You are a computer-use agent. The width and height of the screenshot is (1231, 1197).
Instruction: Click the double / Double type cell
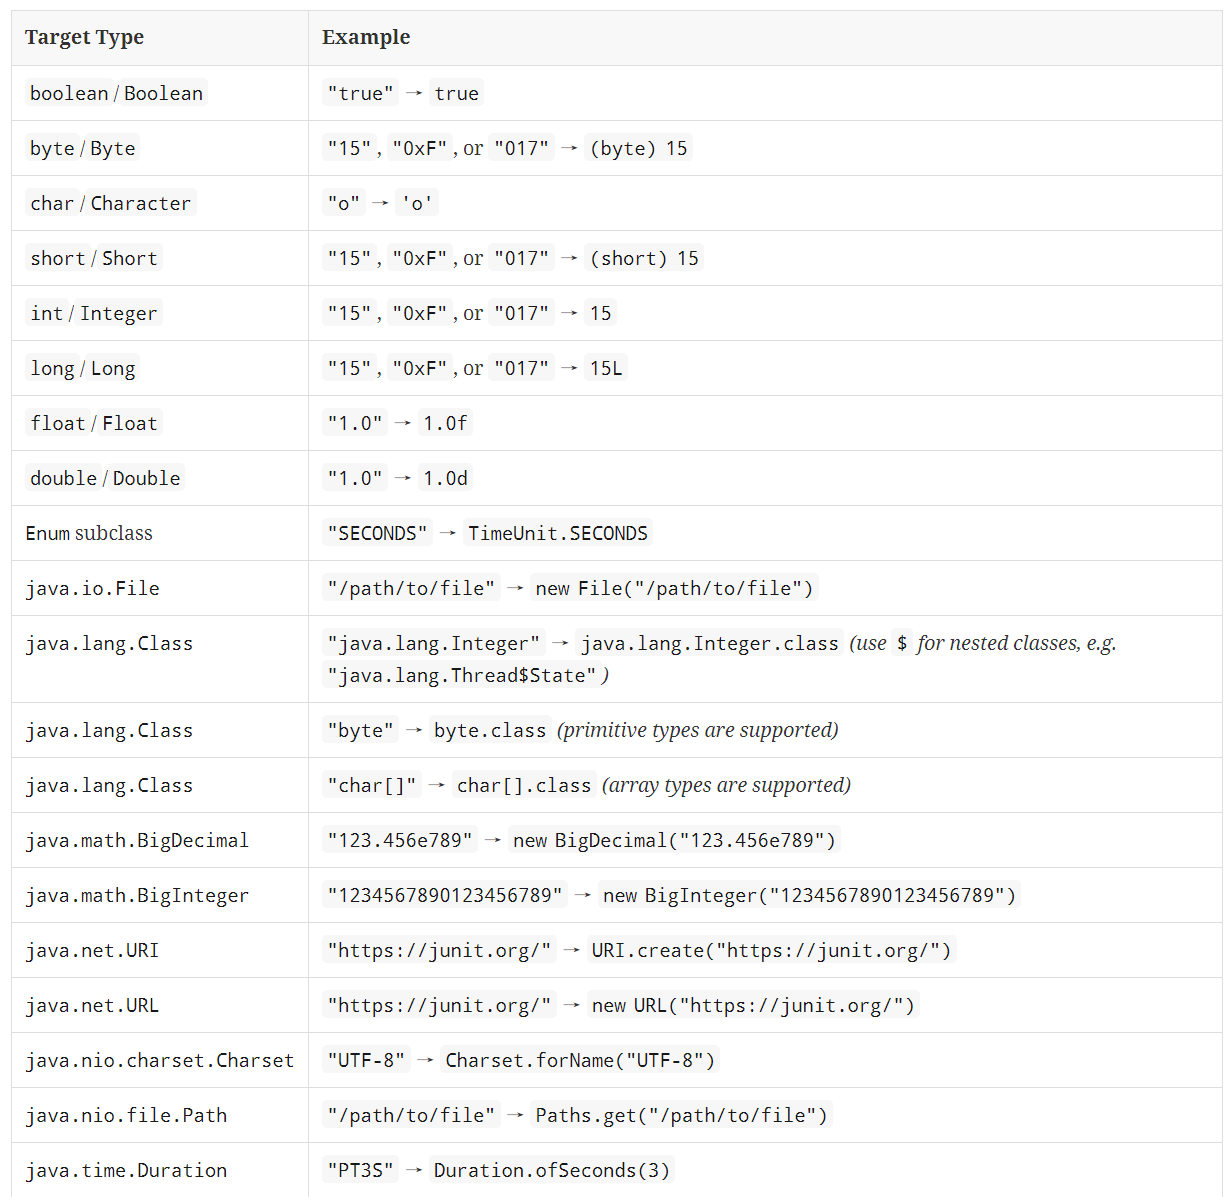105,478
